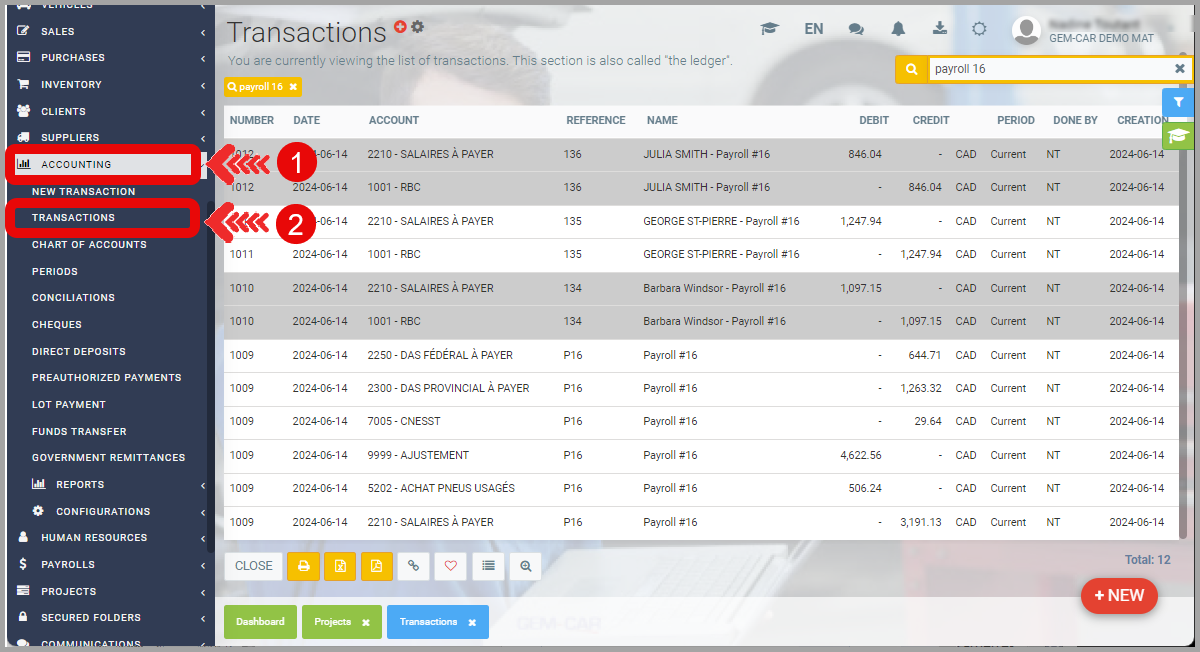Expand the Human Resources menu
The height and width of the screenshot is (652, 1200).
(94, 538)
